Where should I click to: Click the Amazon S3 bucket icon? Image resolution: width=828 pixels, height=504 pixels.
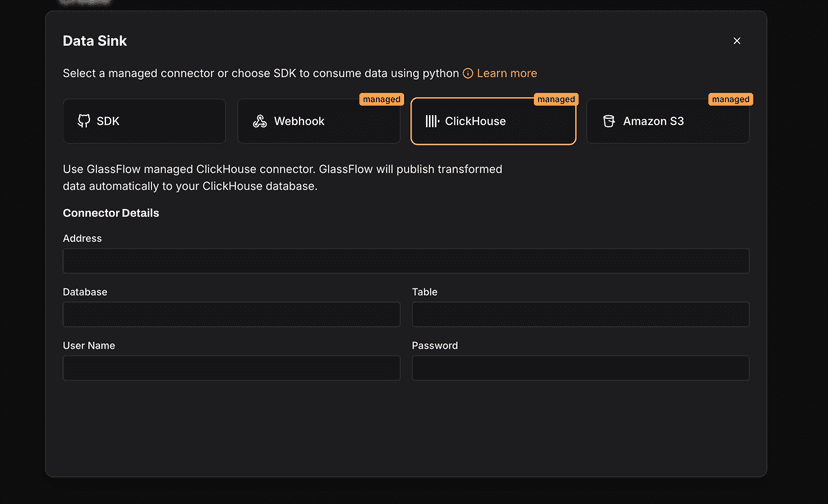click(609, 121)
